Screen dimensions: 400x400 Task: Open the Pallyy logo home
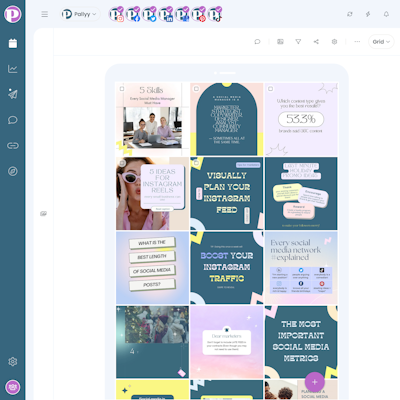pos(13,14)
